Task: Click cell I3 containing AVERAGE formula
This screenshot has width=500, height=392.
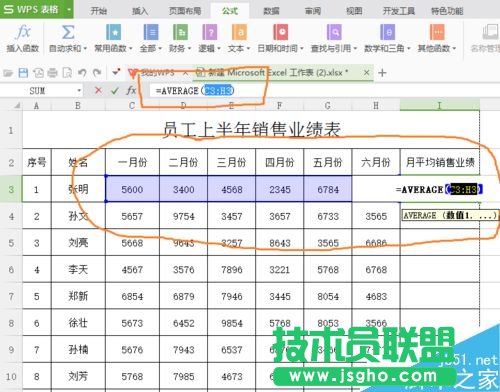Action: pyautogui.click(x=440, y=189)
